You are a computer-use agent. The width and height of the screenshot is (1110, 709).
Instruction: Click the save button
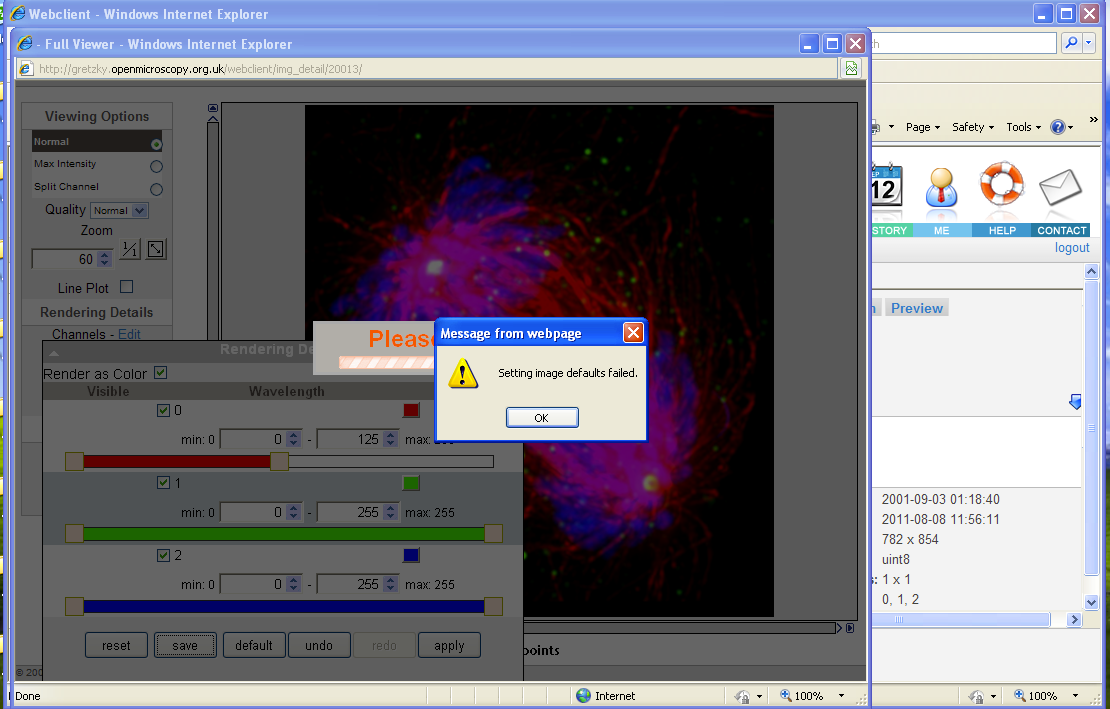click(185, 645)
